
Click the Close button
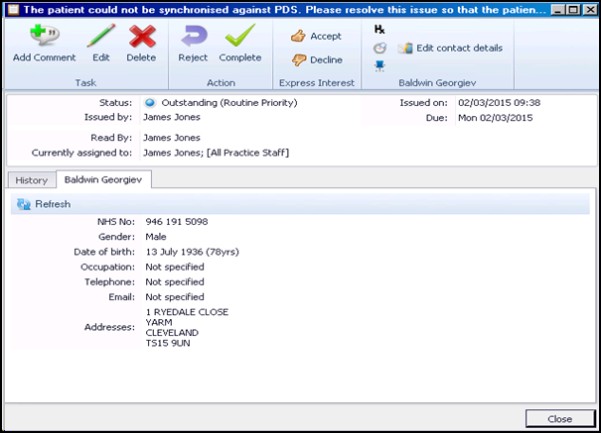pos(559,418)
